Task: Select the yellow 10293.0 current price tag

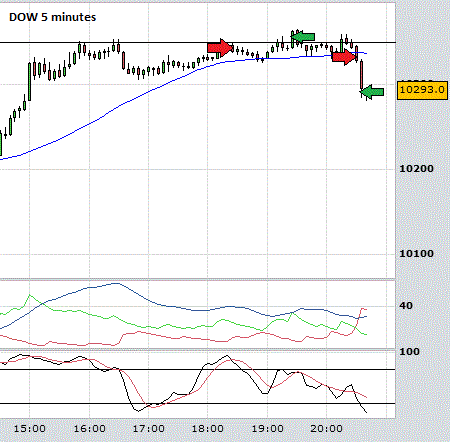Action: point(422,90)
